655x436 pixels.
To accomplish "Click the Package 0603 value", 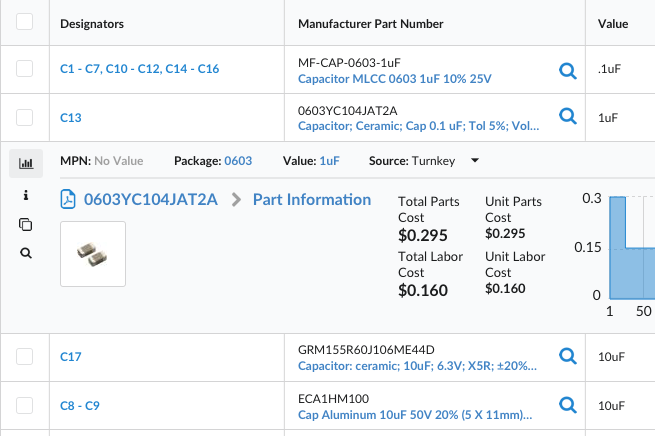I will tap(238, 161).
